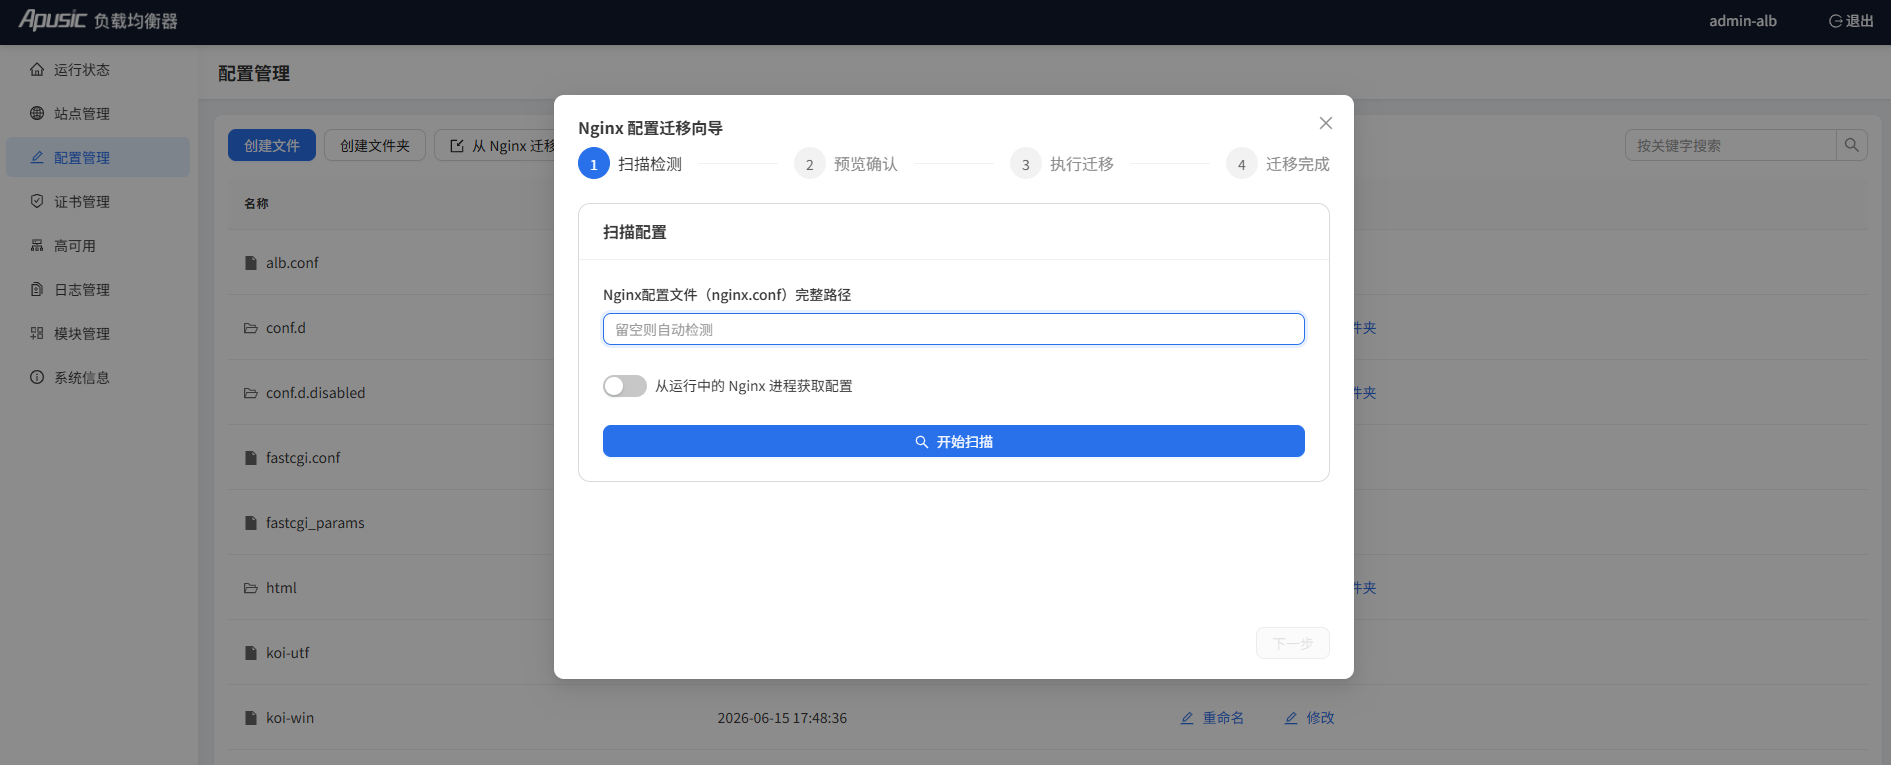Click the 开始扫描 button
The height and width of the screenshot is (765, 1891).
[x=954, y=441]
